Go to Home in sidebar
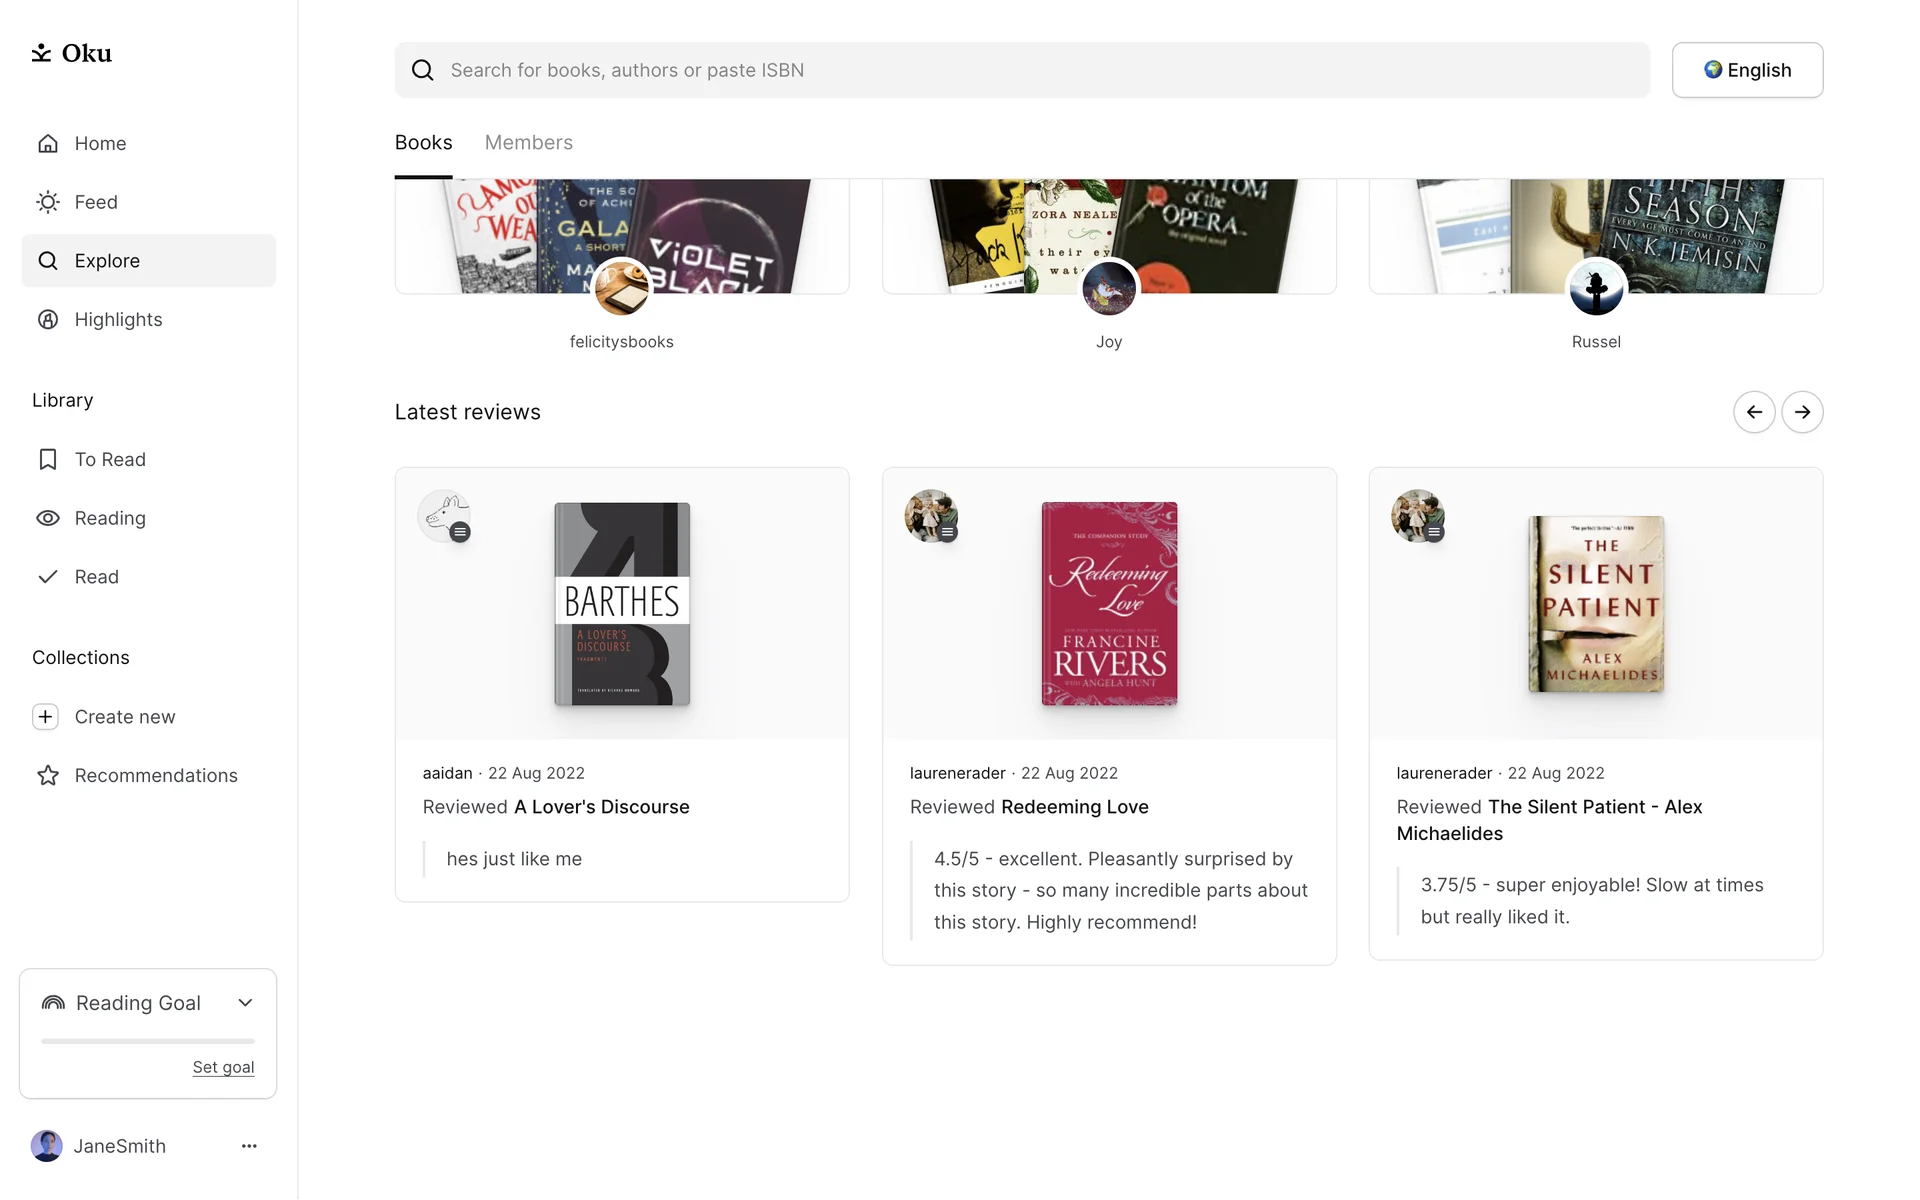Viewport: 1920px width, 1200px height. (100, 143)
